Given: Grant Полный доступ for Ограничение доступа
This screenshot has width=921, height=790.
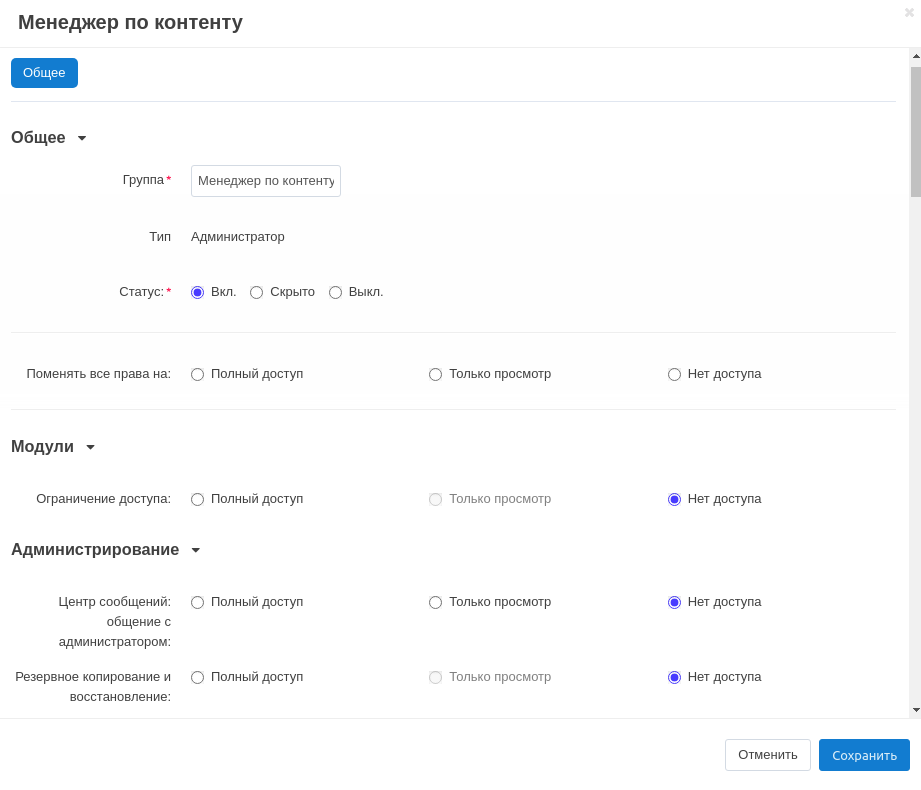Looking at the screenshot, I should pyautogui.click(x=198, y=499).
